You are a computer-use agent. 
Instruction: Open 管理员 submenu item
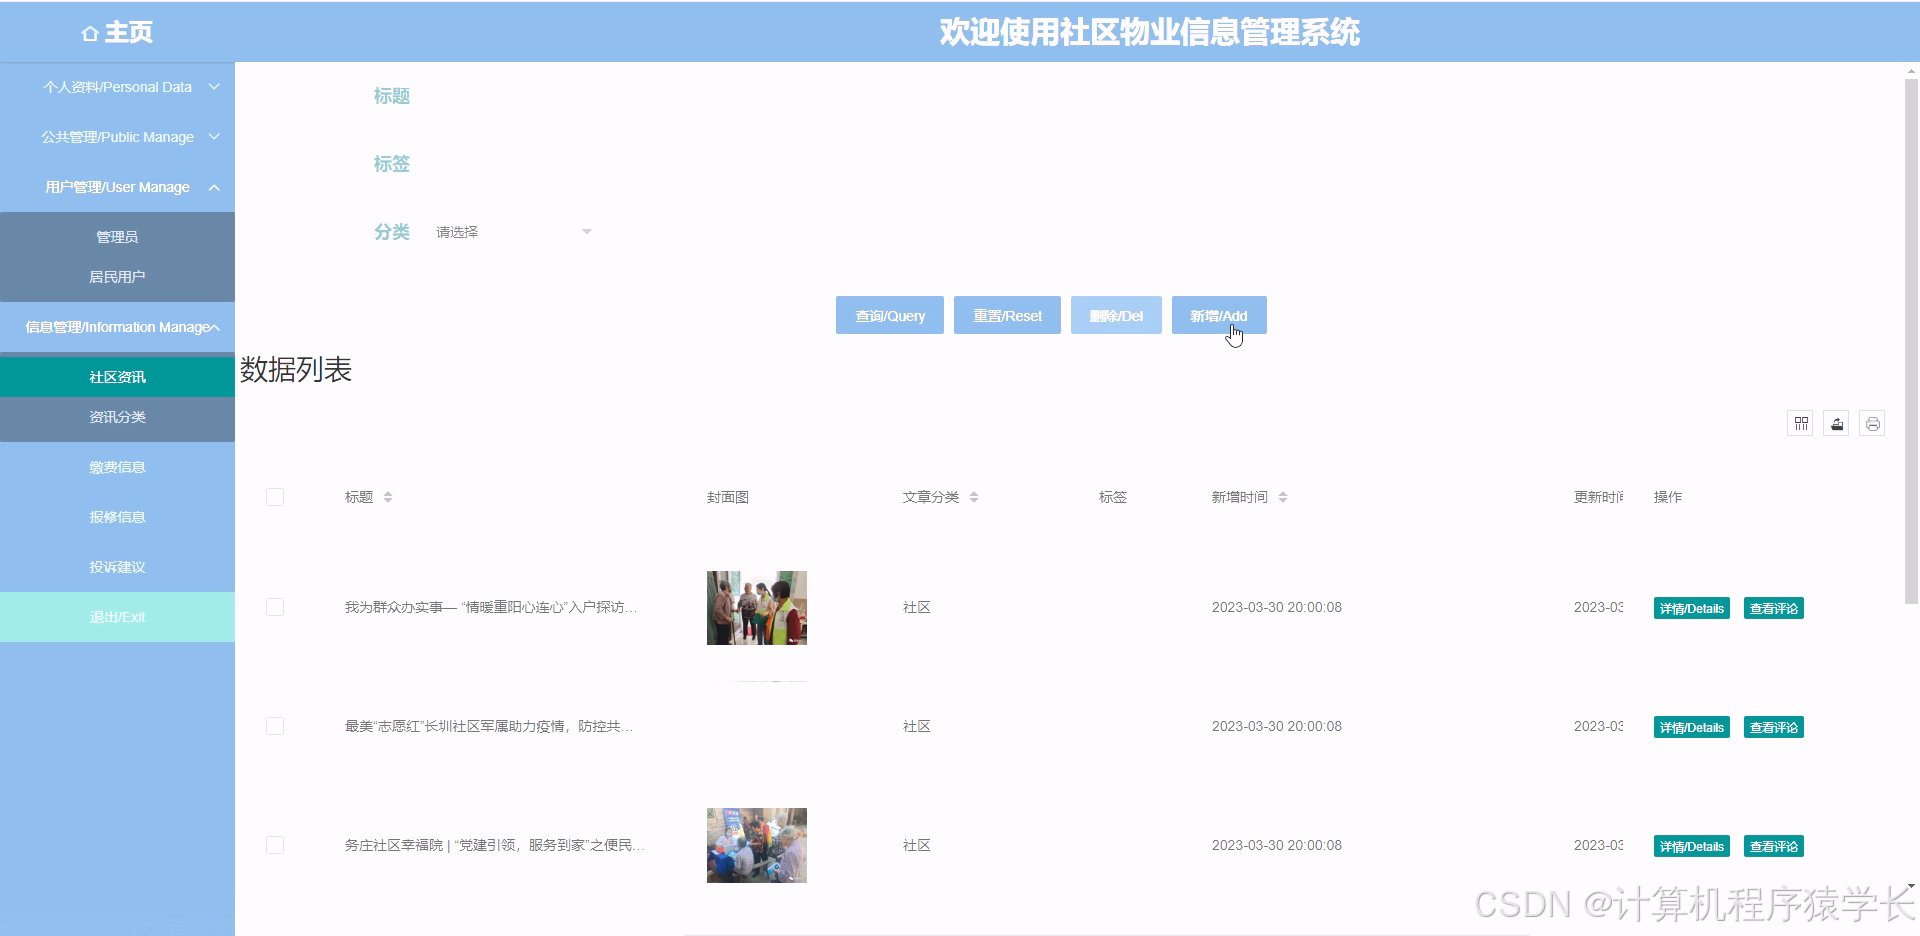[117, 237]
